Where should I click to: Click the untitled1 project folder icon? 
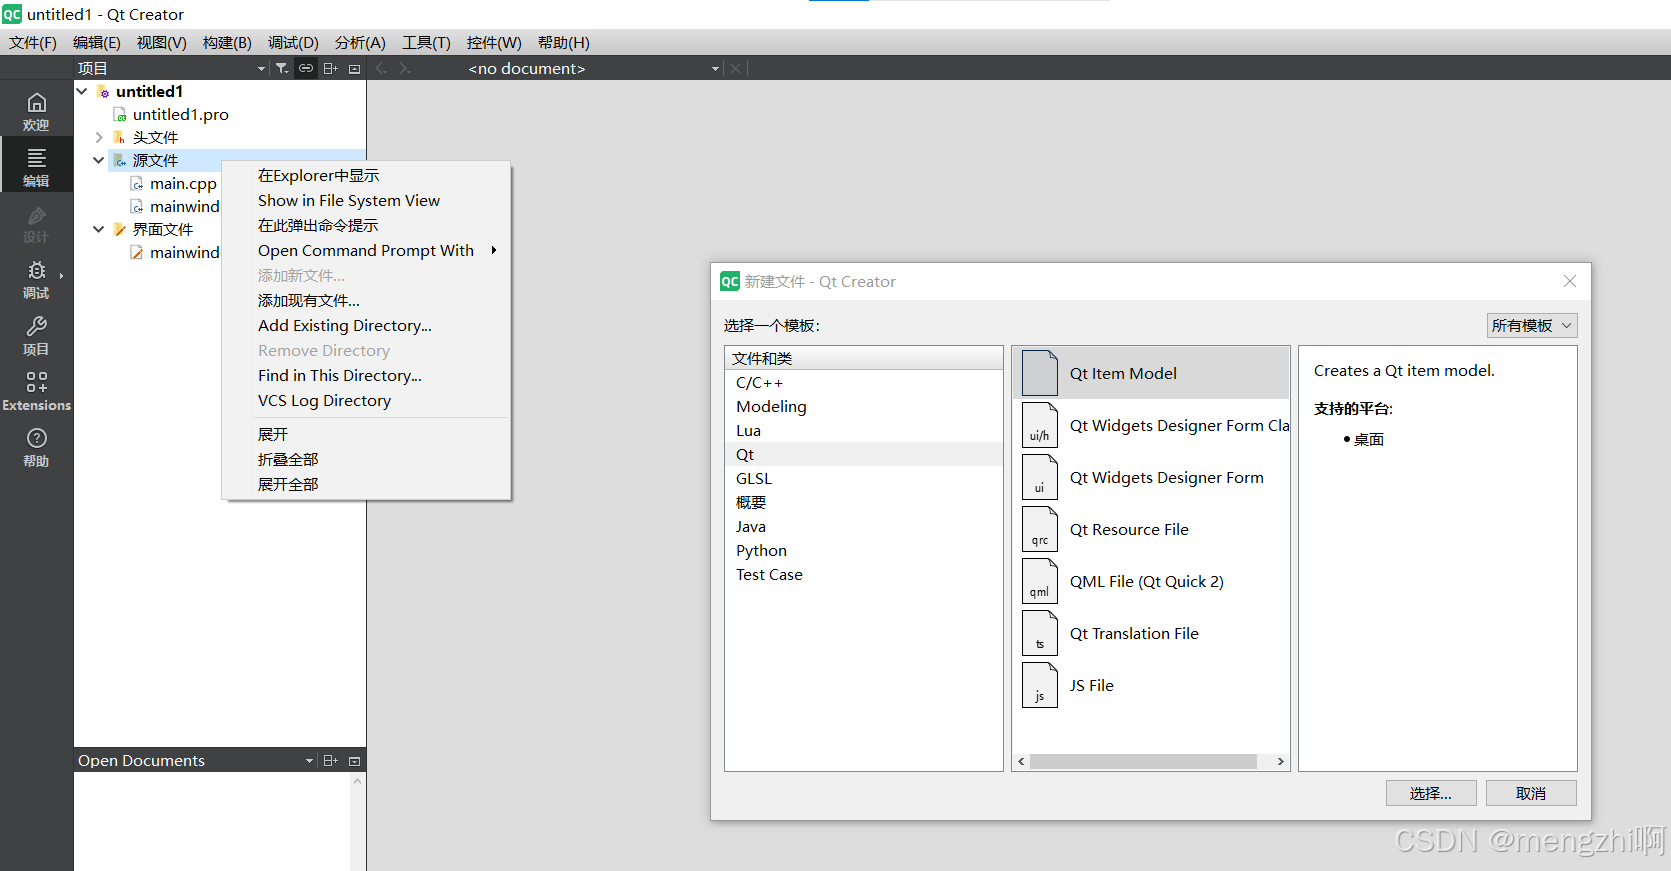pos(103,92)
